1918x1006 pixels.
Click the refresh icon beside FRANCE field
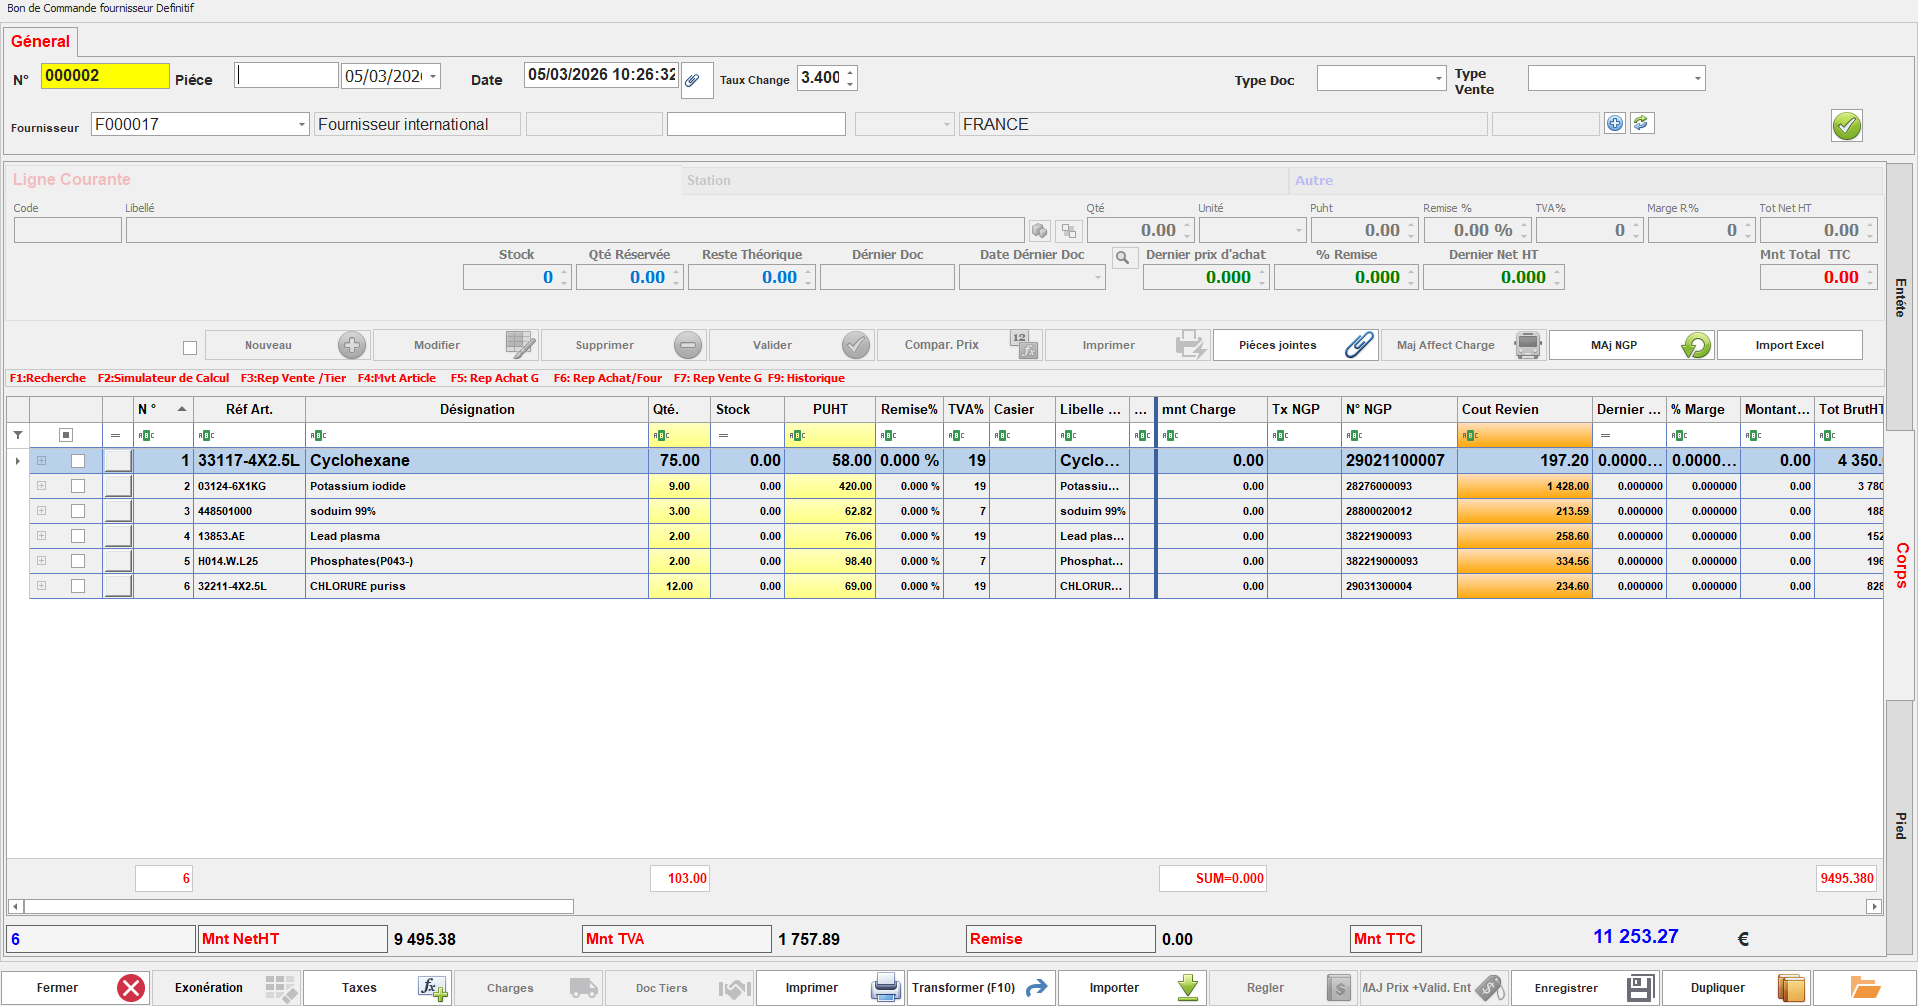1641,123
